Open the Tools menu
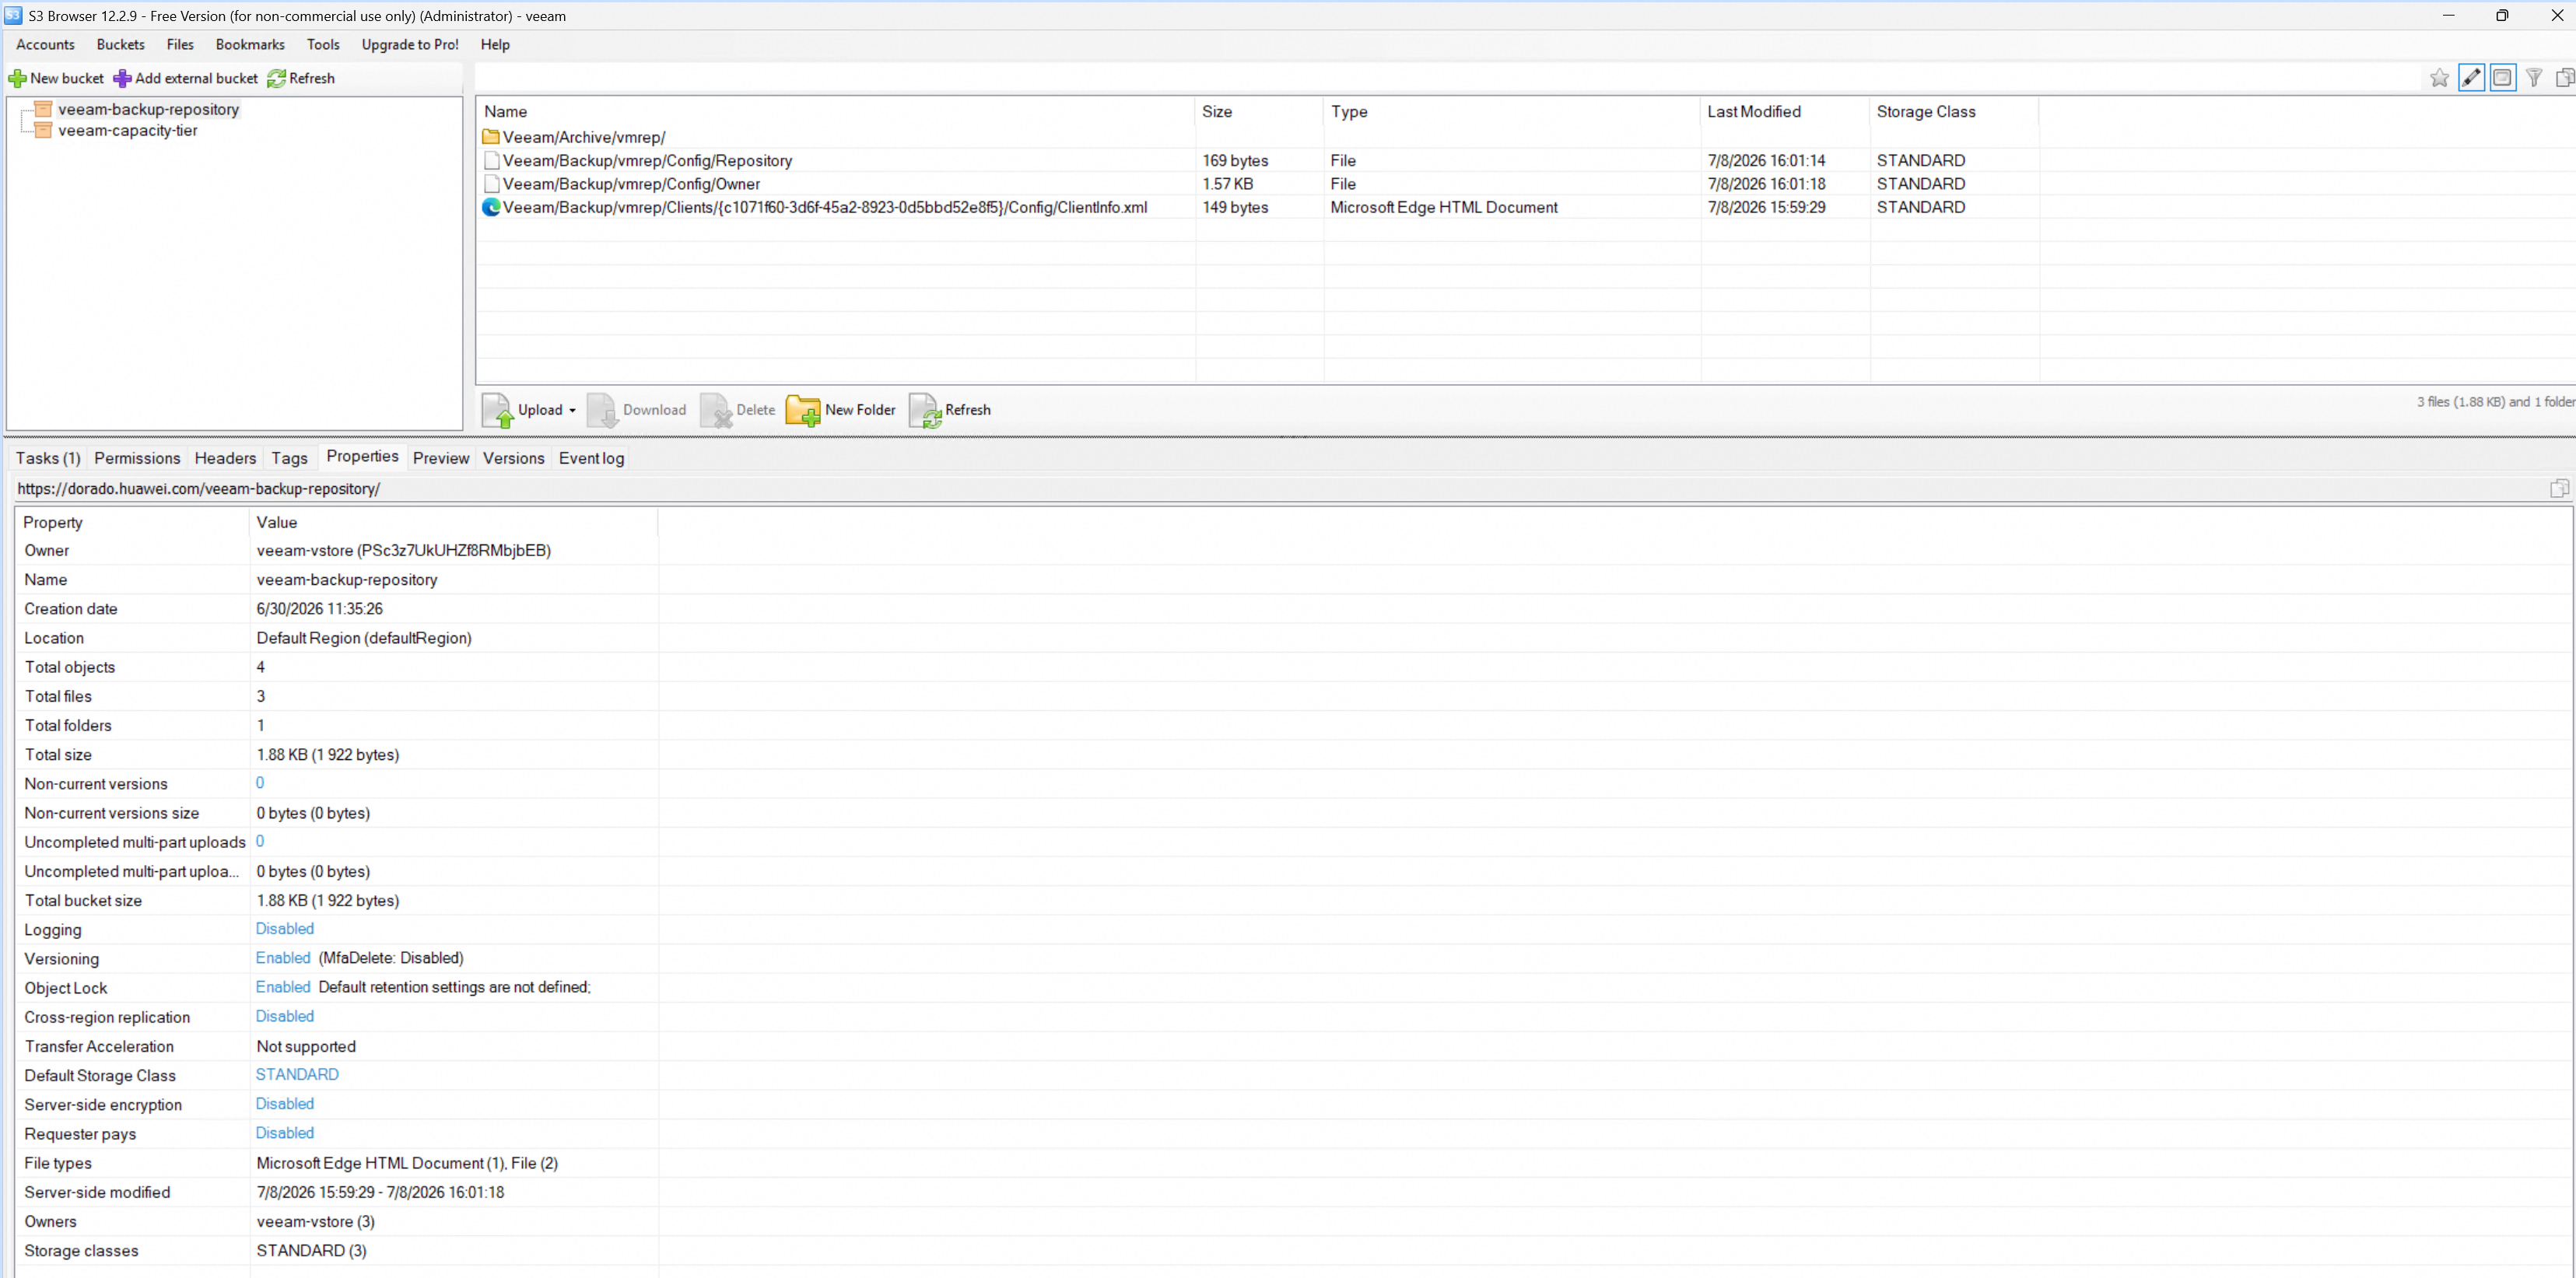The image size is (2576, 1278). [x=323, y=44]
